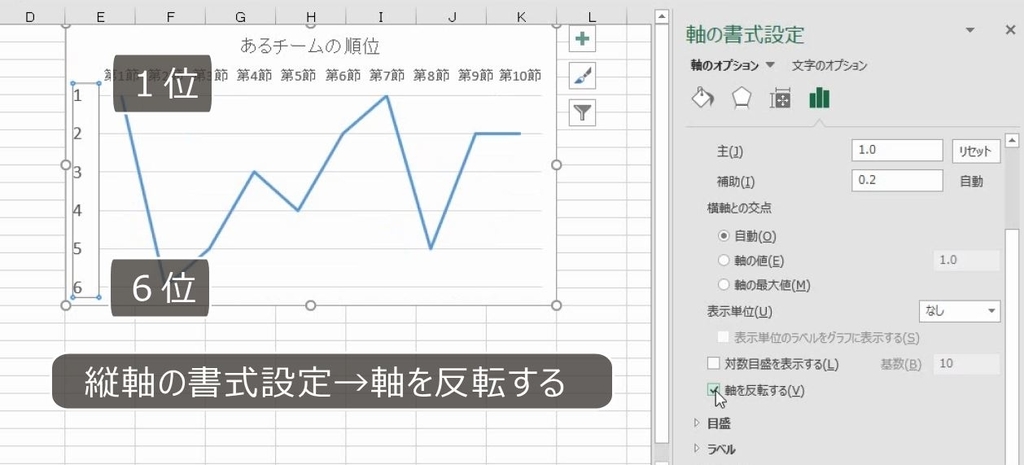The width and height of the screenshot is (1024, 465).
Task: Toggle the 対数目盛を表示する checkbox
Action: pos(713,363)
